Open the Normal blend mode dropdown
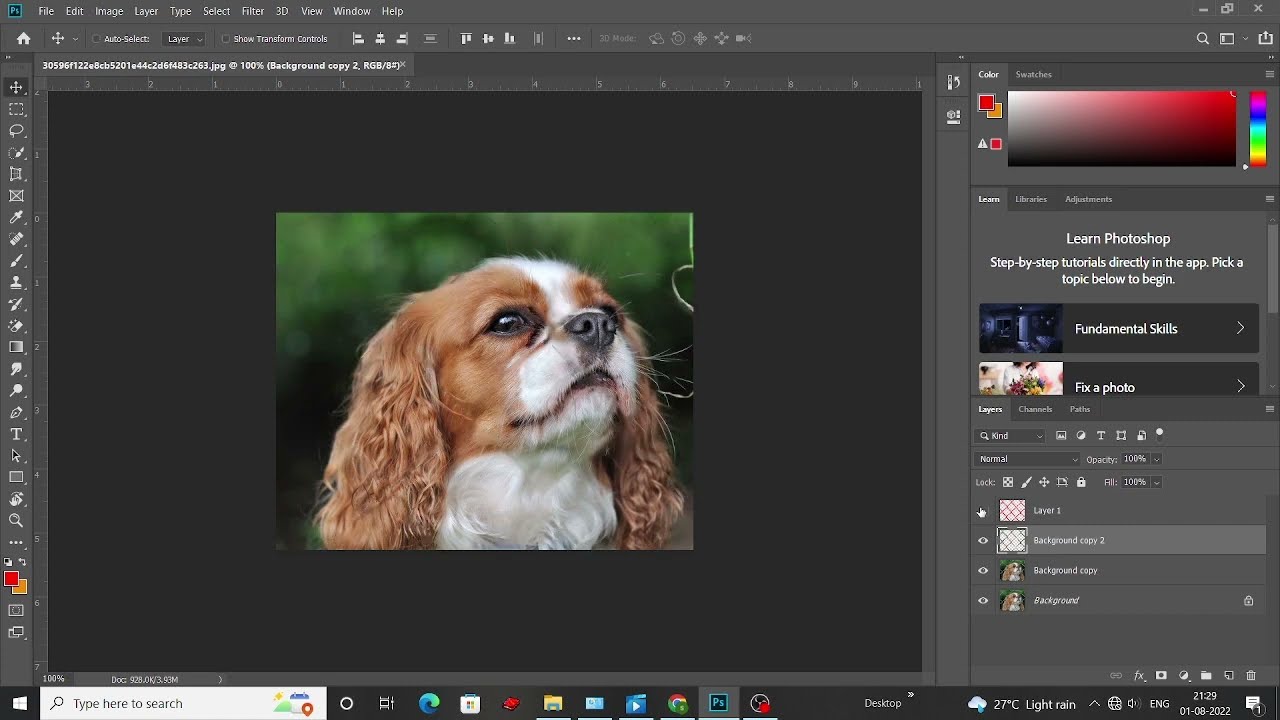The height and width of the screenshot is (720, 1280). pos(1028,459)
